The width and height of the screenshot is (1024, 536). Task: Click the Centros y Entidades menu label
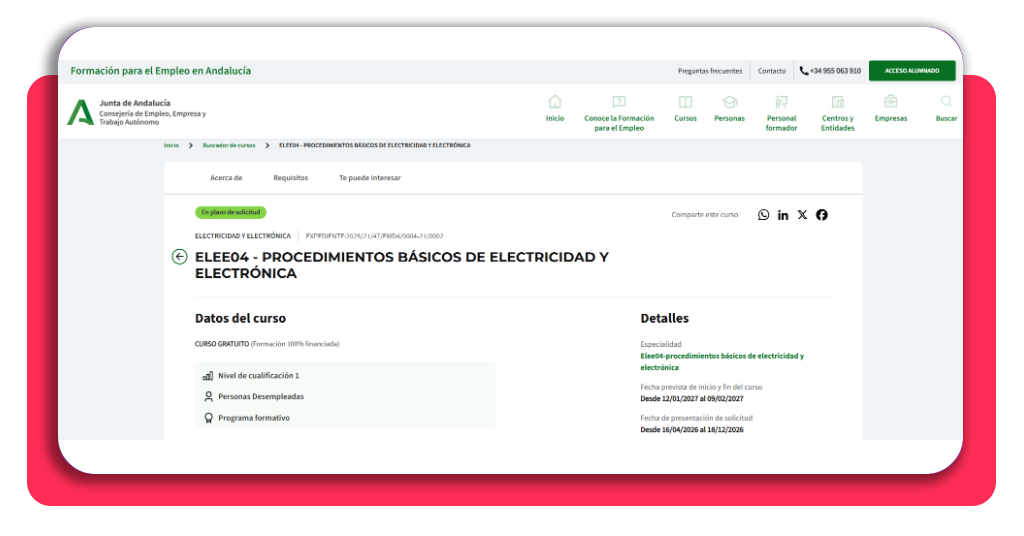837,123
